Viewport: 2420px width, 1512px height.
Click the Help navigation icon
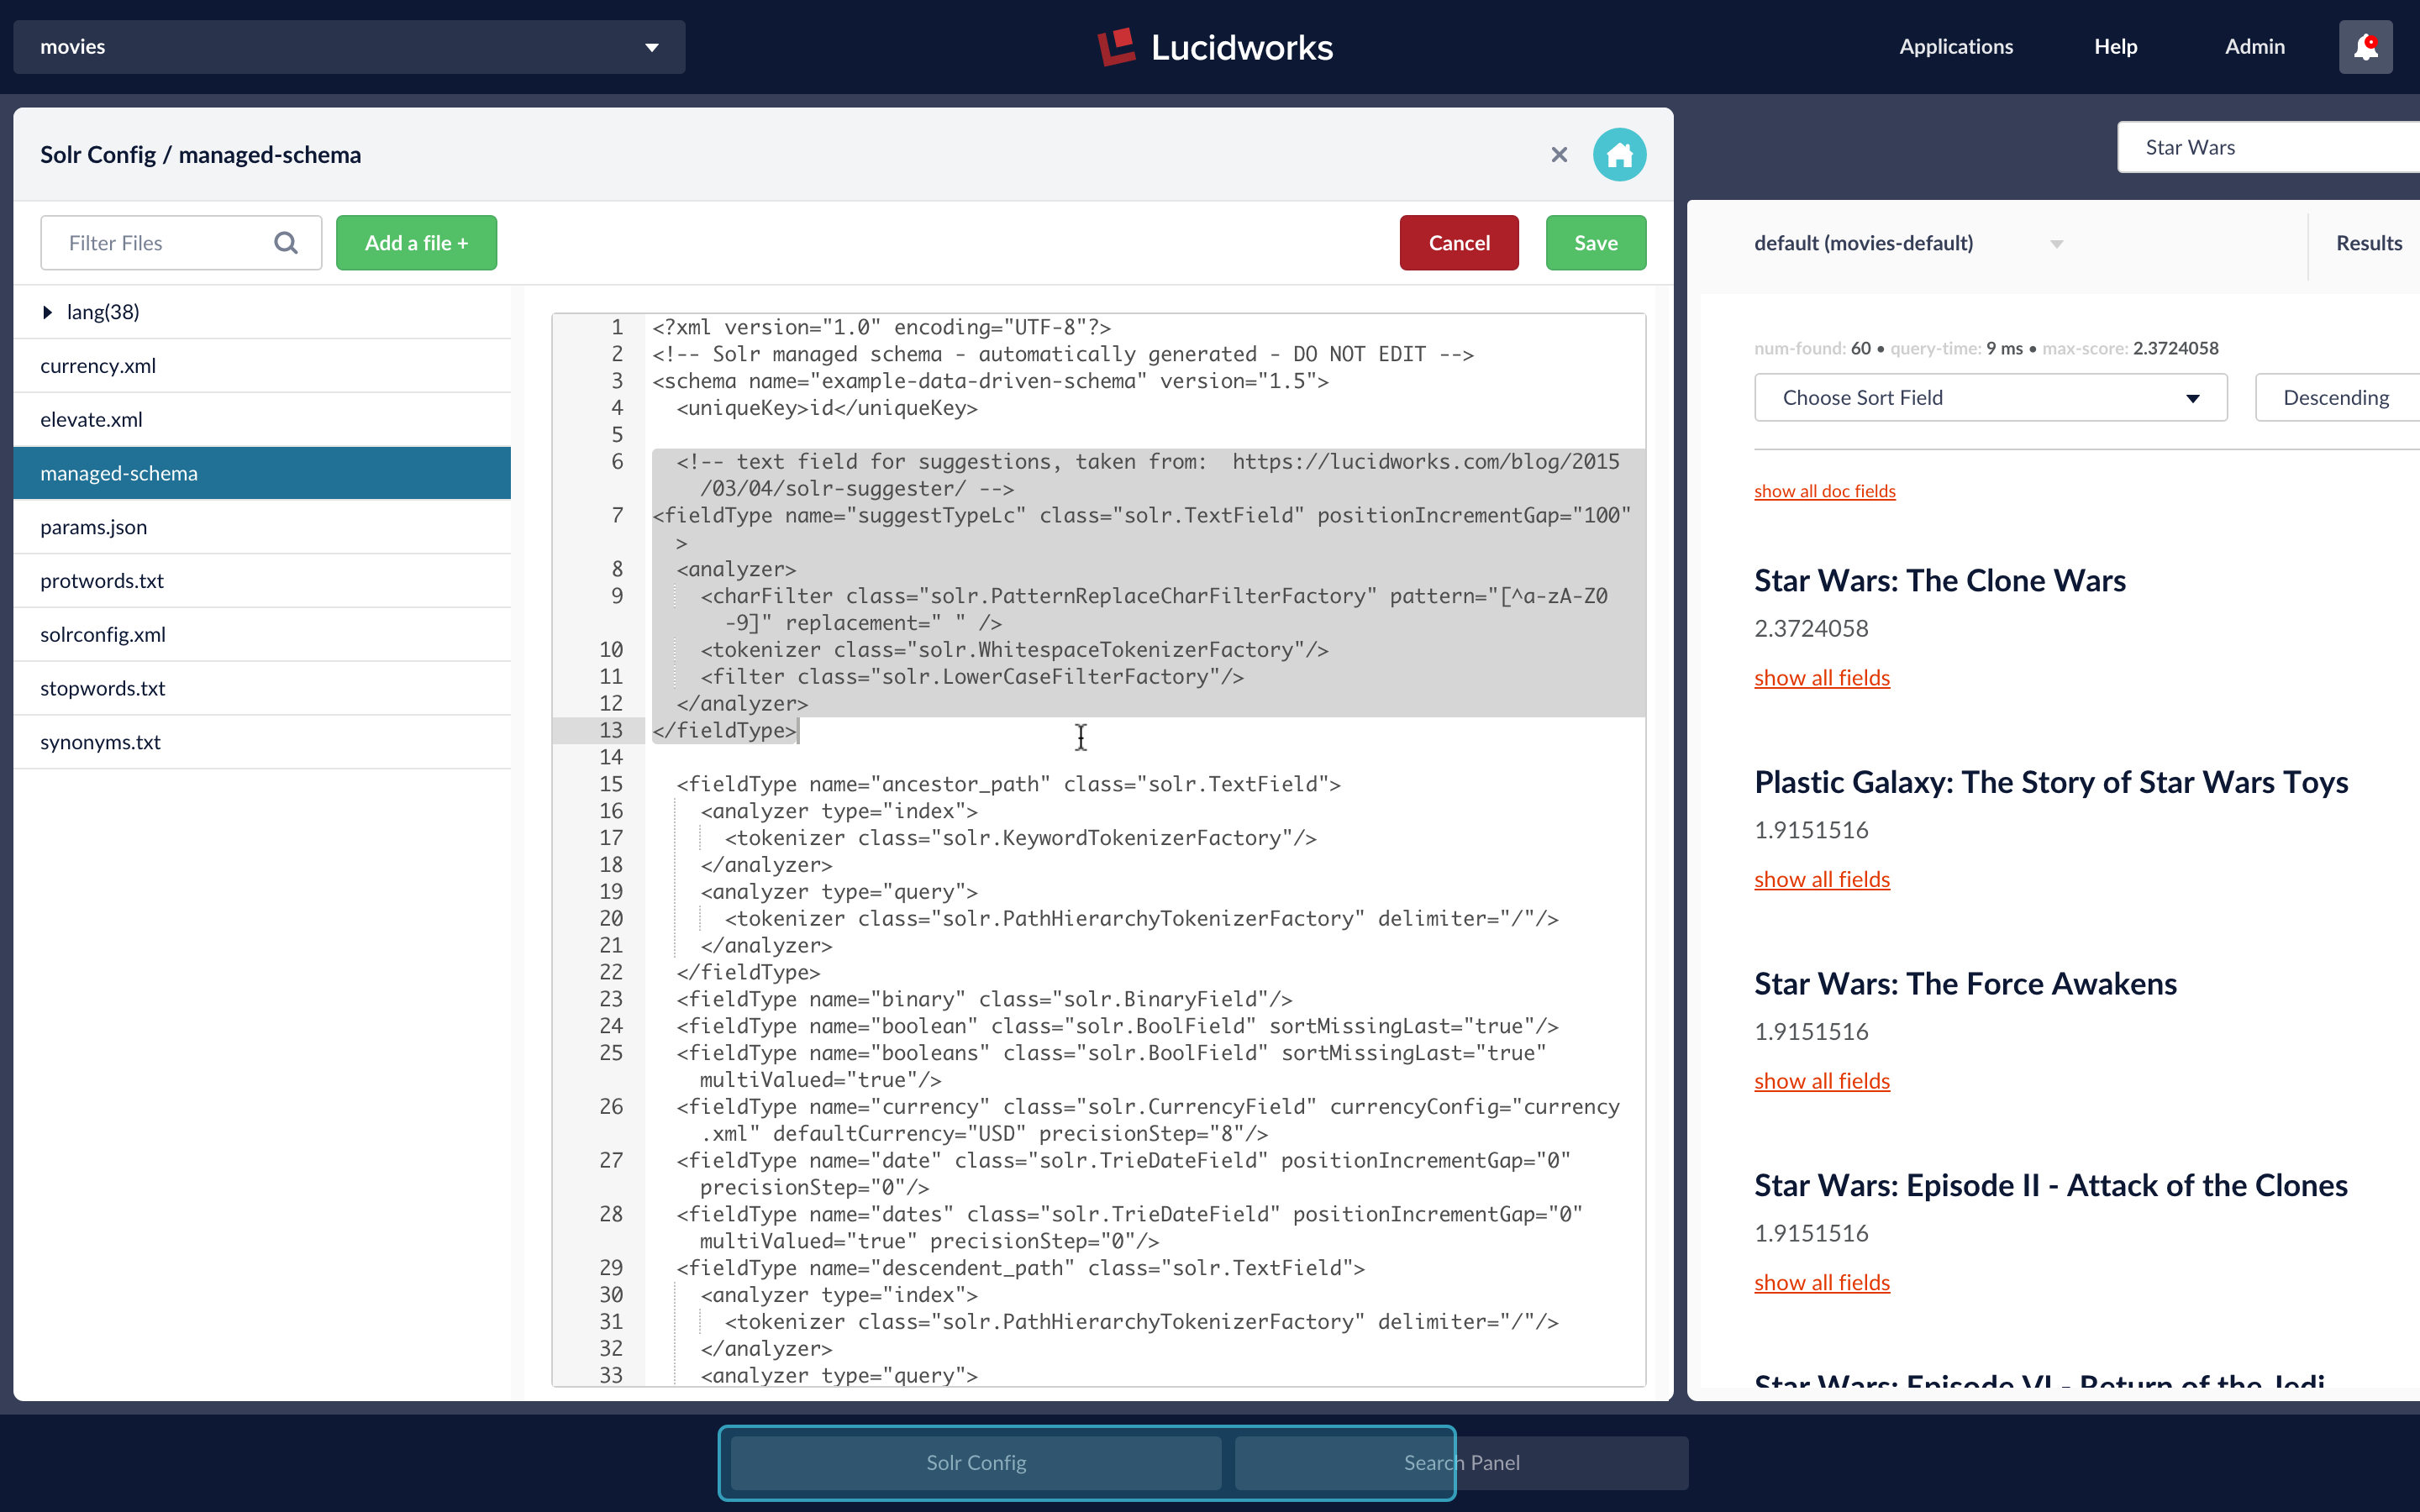pyautogui.click(x=2117, y=47)
